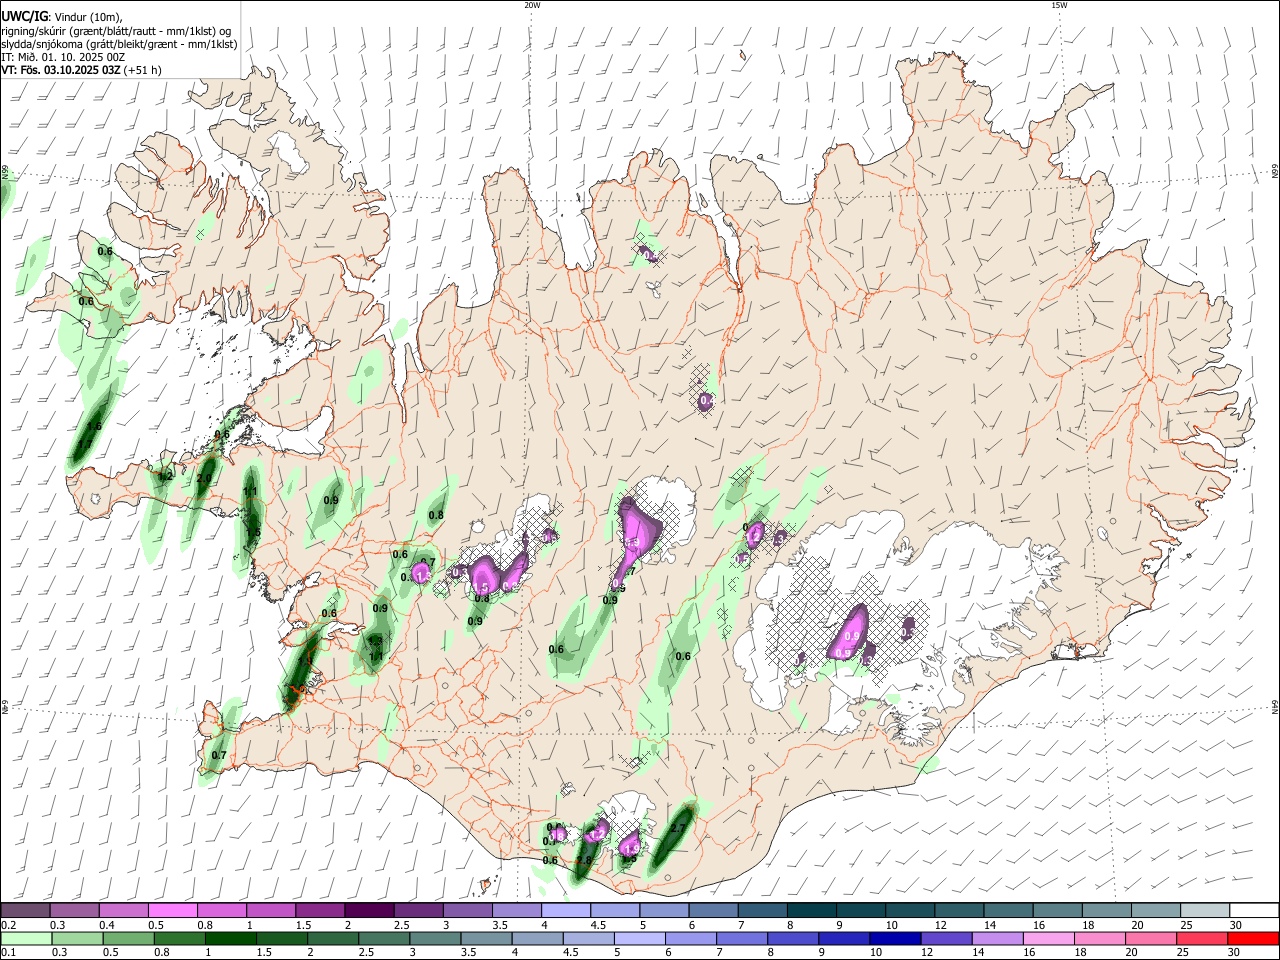Click the red-pink 25 swatch in lower legend row
1280x960 pixels.
click(1203, 938)
